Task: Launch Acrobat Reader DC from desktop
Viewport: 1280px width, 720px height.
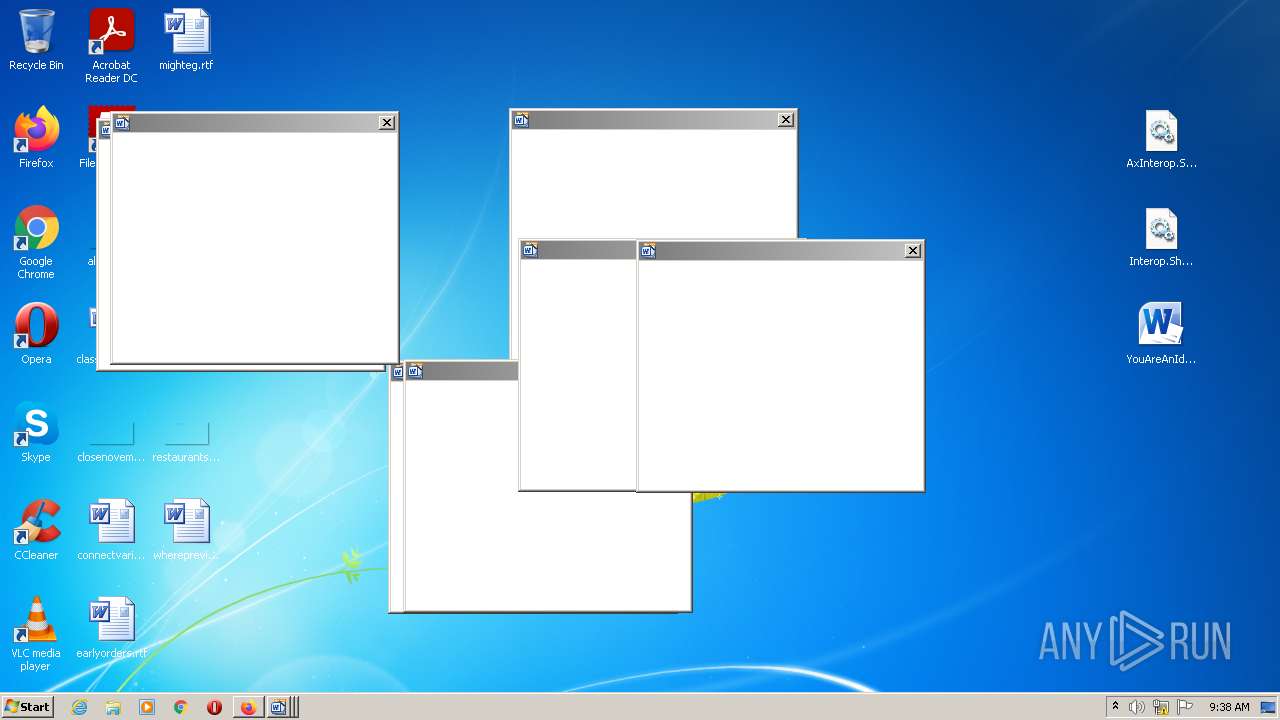Action: 111,46
